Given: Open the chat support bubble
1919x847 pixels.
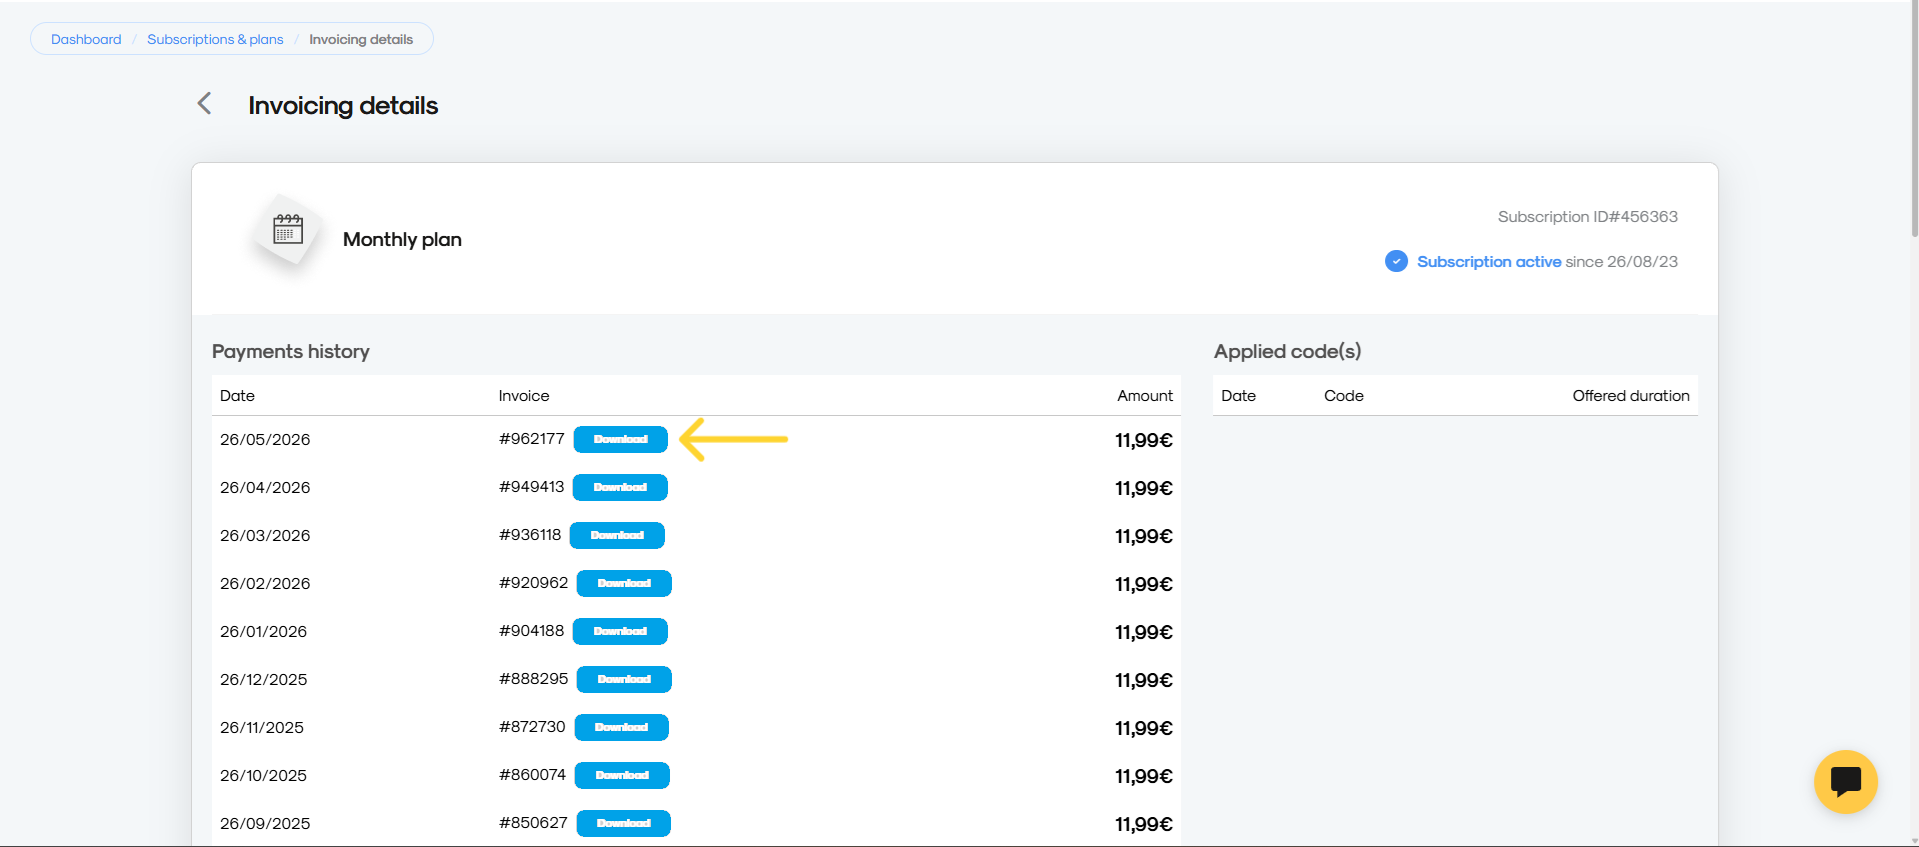Looking at the screenshot, I should (x=1845, y=781).
